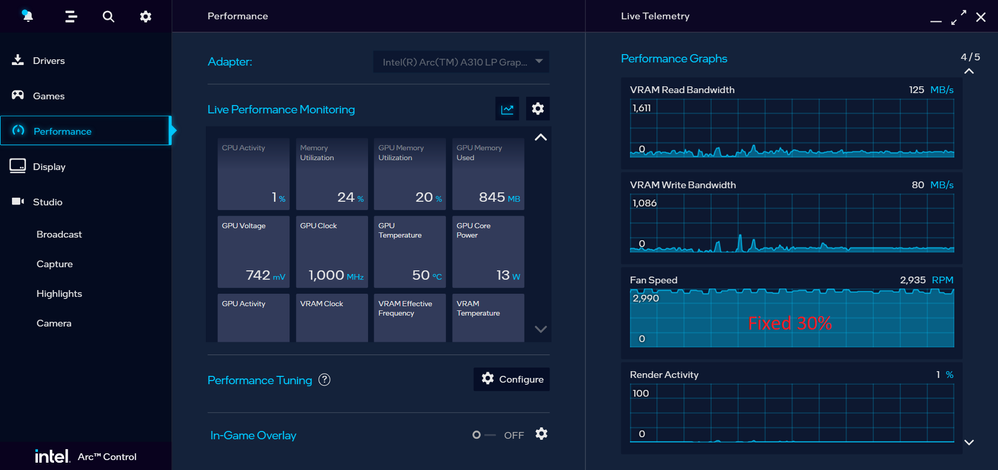
Task: Click the 125 MB/s read bandwidth value
Action: click(931, 90)
